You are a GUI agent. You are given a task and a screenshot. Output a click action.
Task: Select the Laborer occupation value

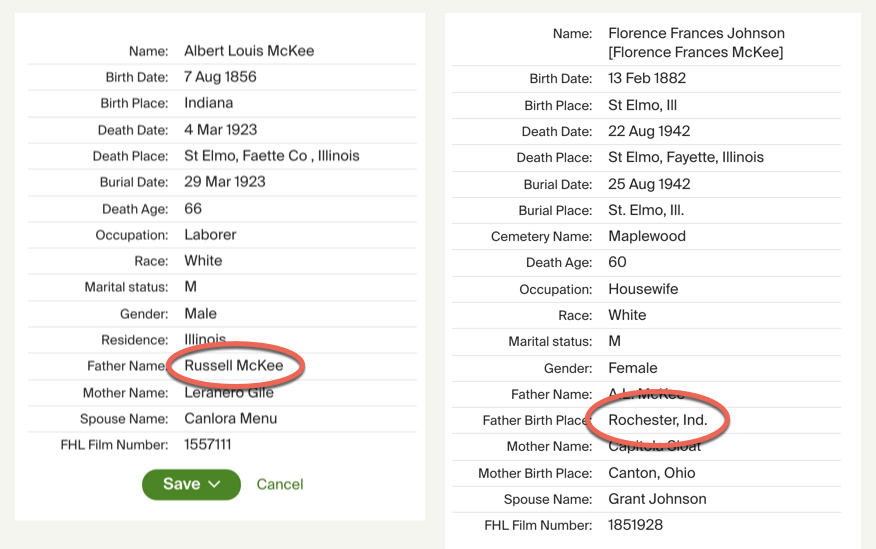[210, 235]
